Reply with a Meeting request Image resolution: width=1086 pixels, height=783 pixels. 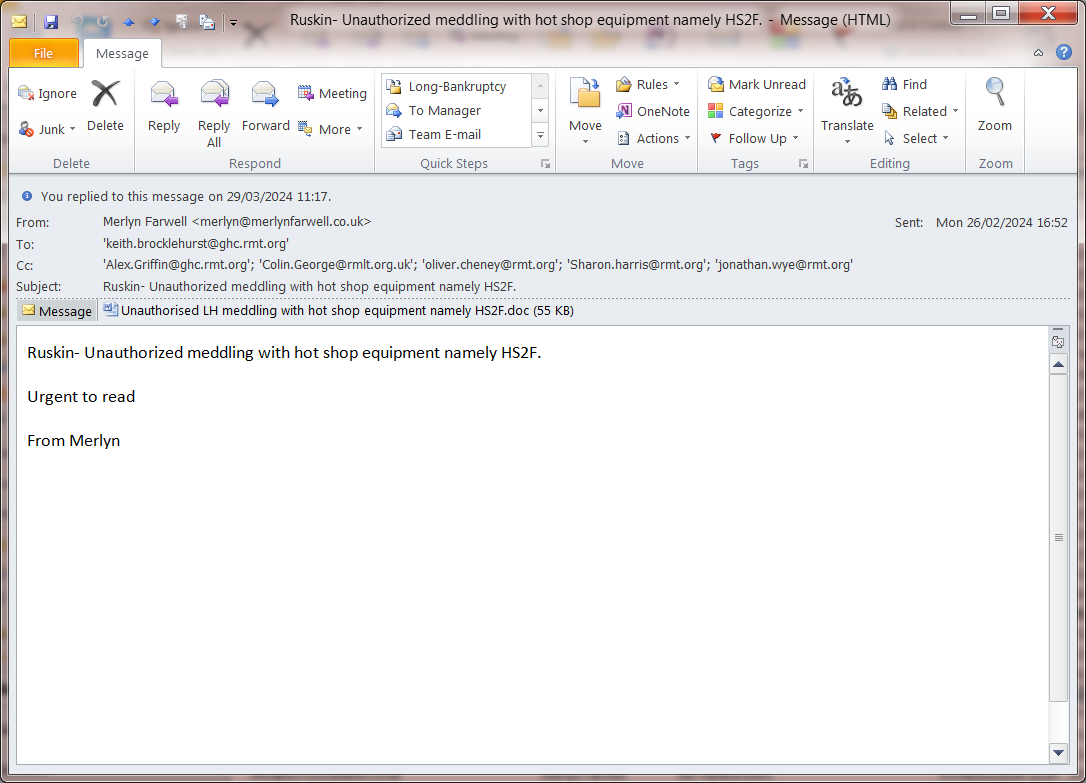332,93
